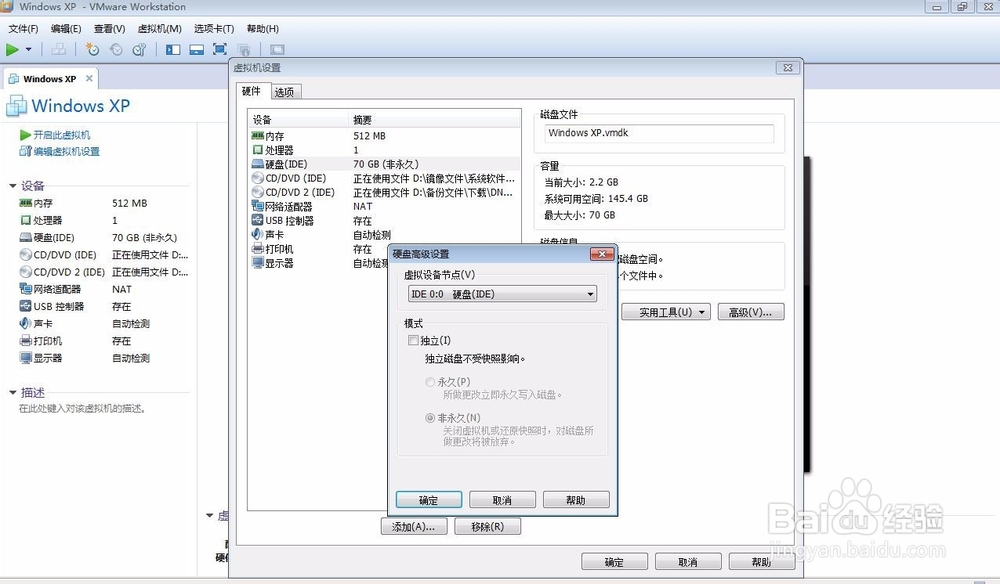Screen dimensions: 1000x584
Task: Open 实用工具(U) dropdown button
Action: click(x=666, y=312)
